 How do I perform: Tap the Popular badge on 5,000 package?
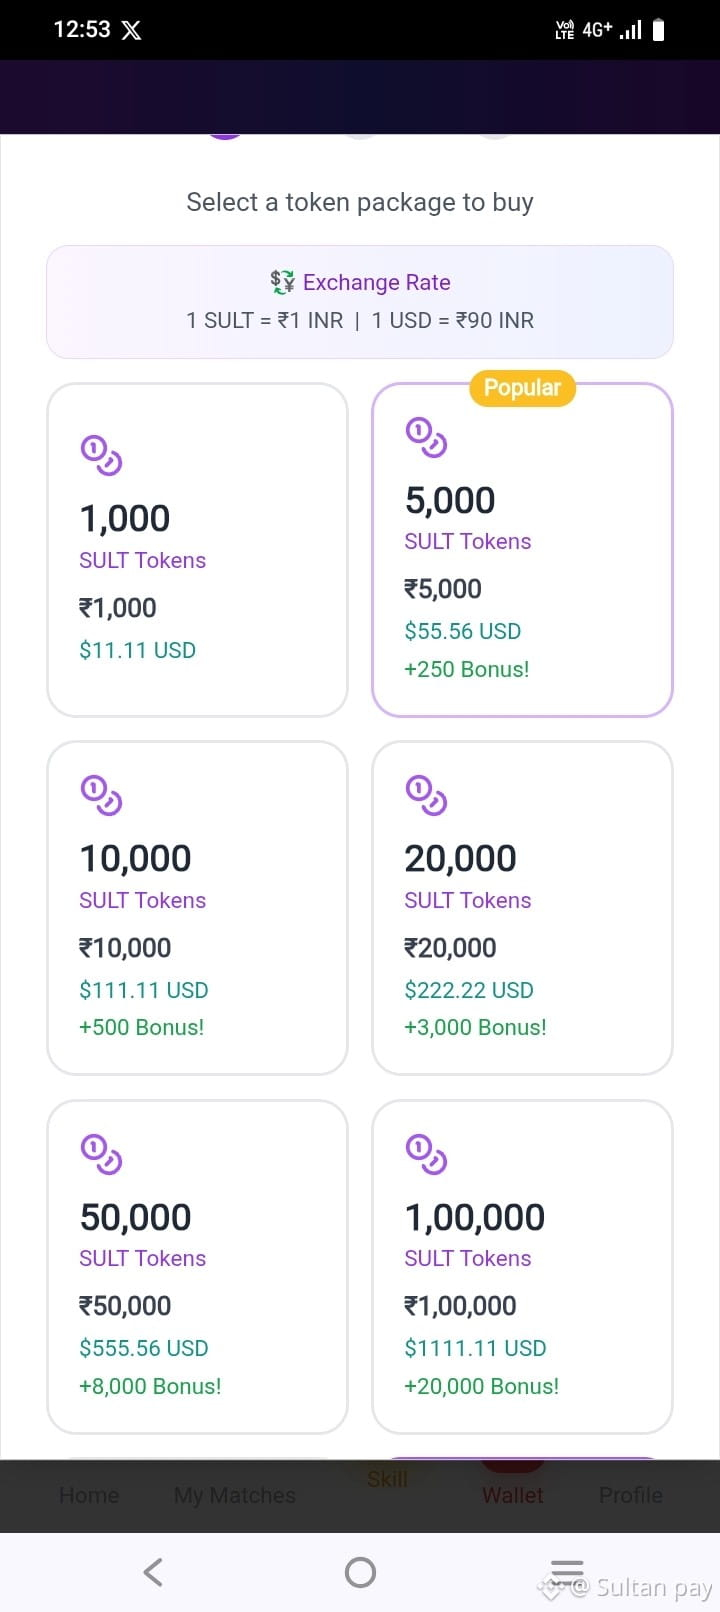(522, 388)
